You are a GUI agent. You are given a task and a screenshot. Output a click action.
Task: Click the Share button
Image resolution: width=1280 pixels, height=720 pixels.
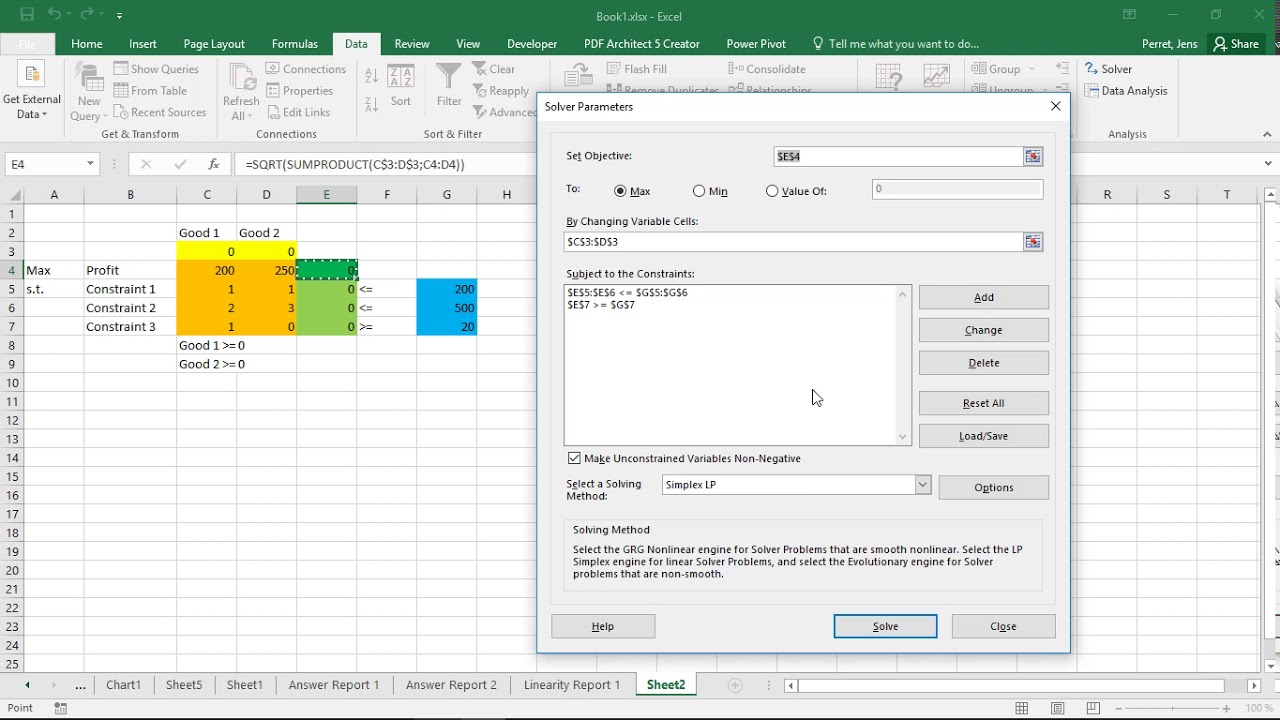(x=1236, y=44)
